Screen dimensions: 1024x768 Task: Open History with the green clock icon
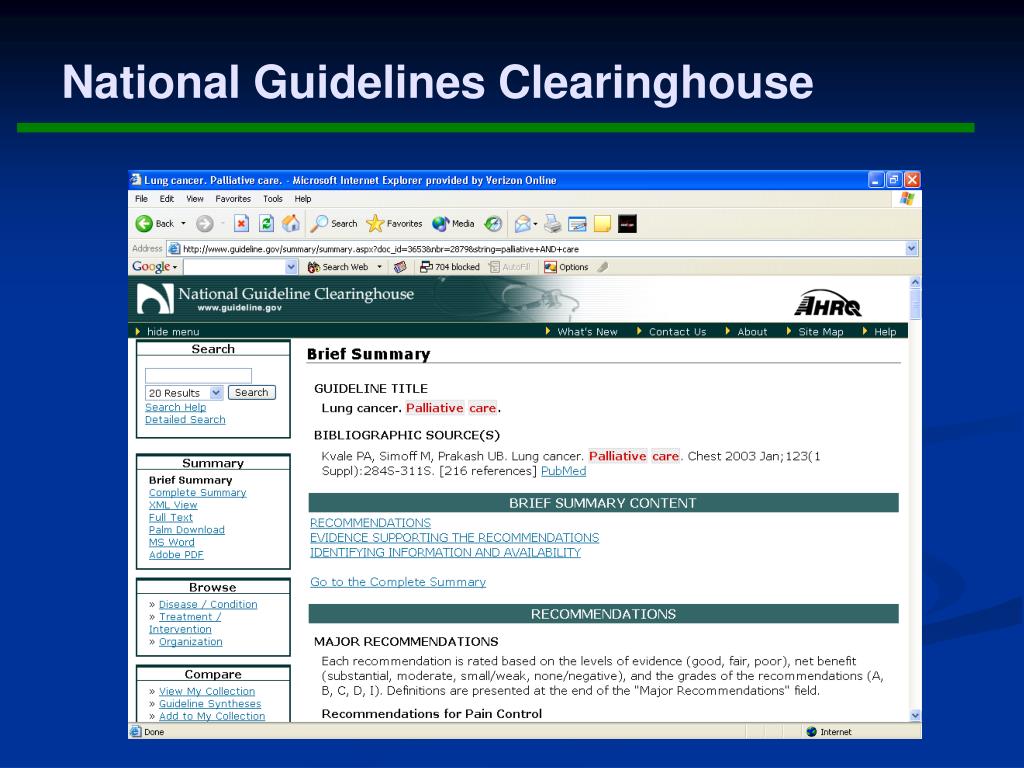click(493, 224)
